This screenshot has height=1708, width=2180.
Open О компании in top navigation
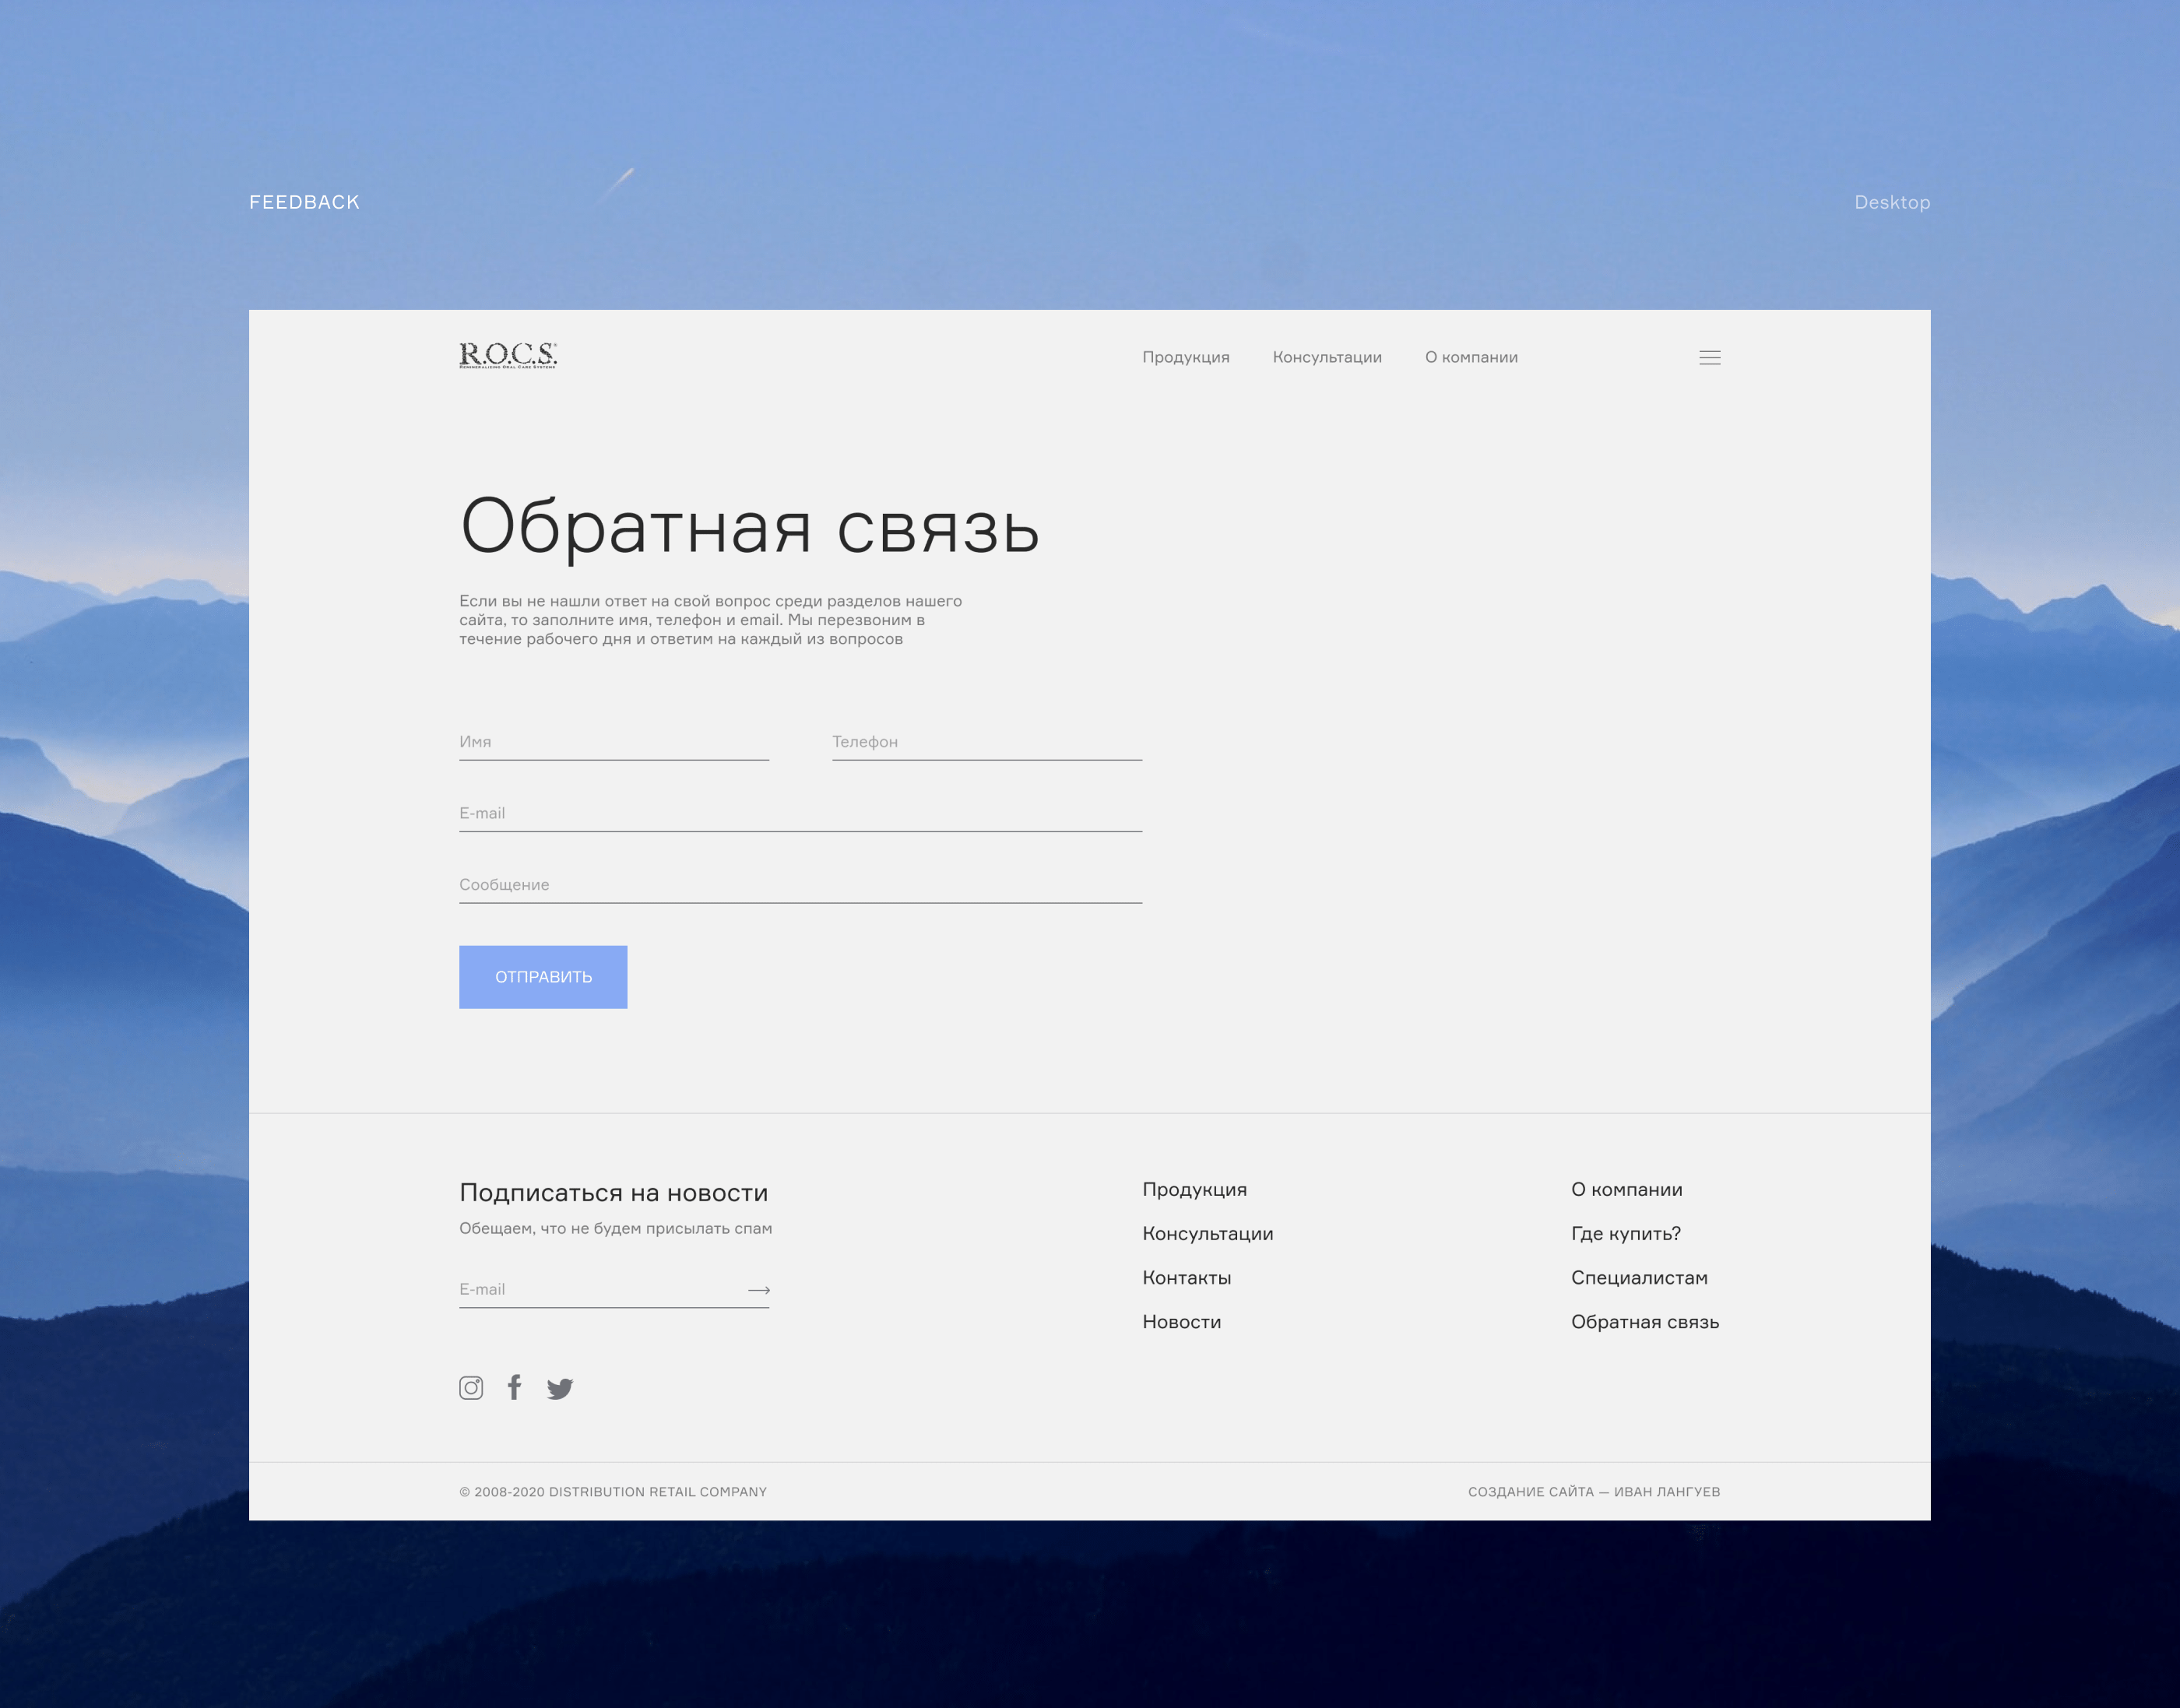pos(1470,357)
